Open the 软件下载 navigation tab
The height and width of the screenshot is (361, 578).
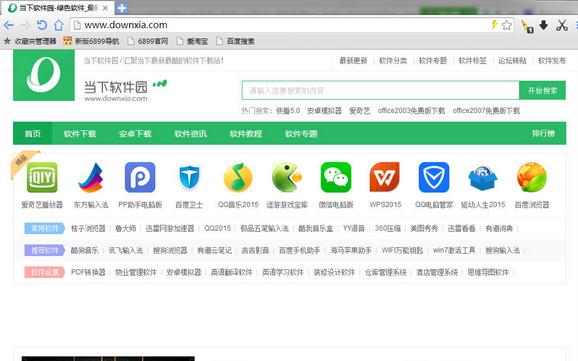tap(80, 133)
